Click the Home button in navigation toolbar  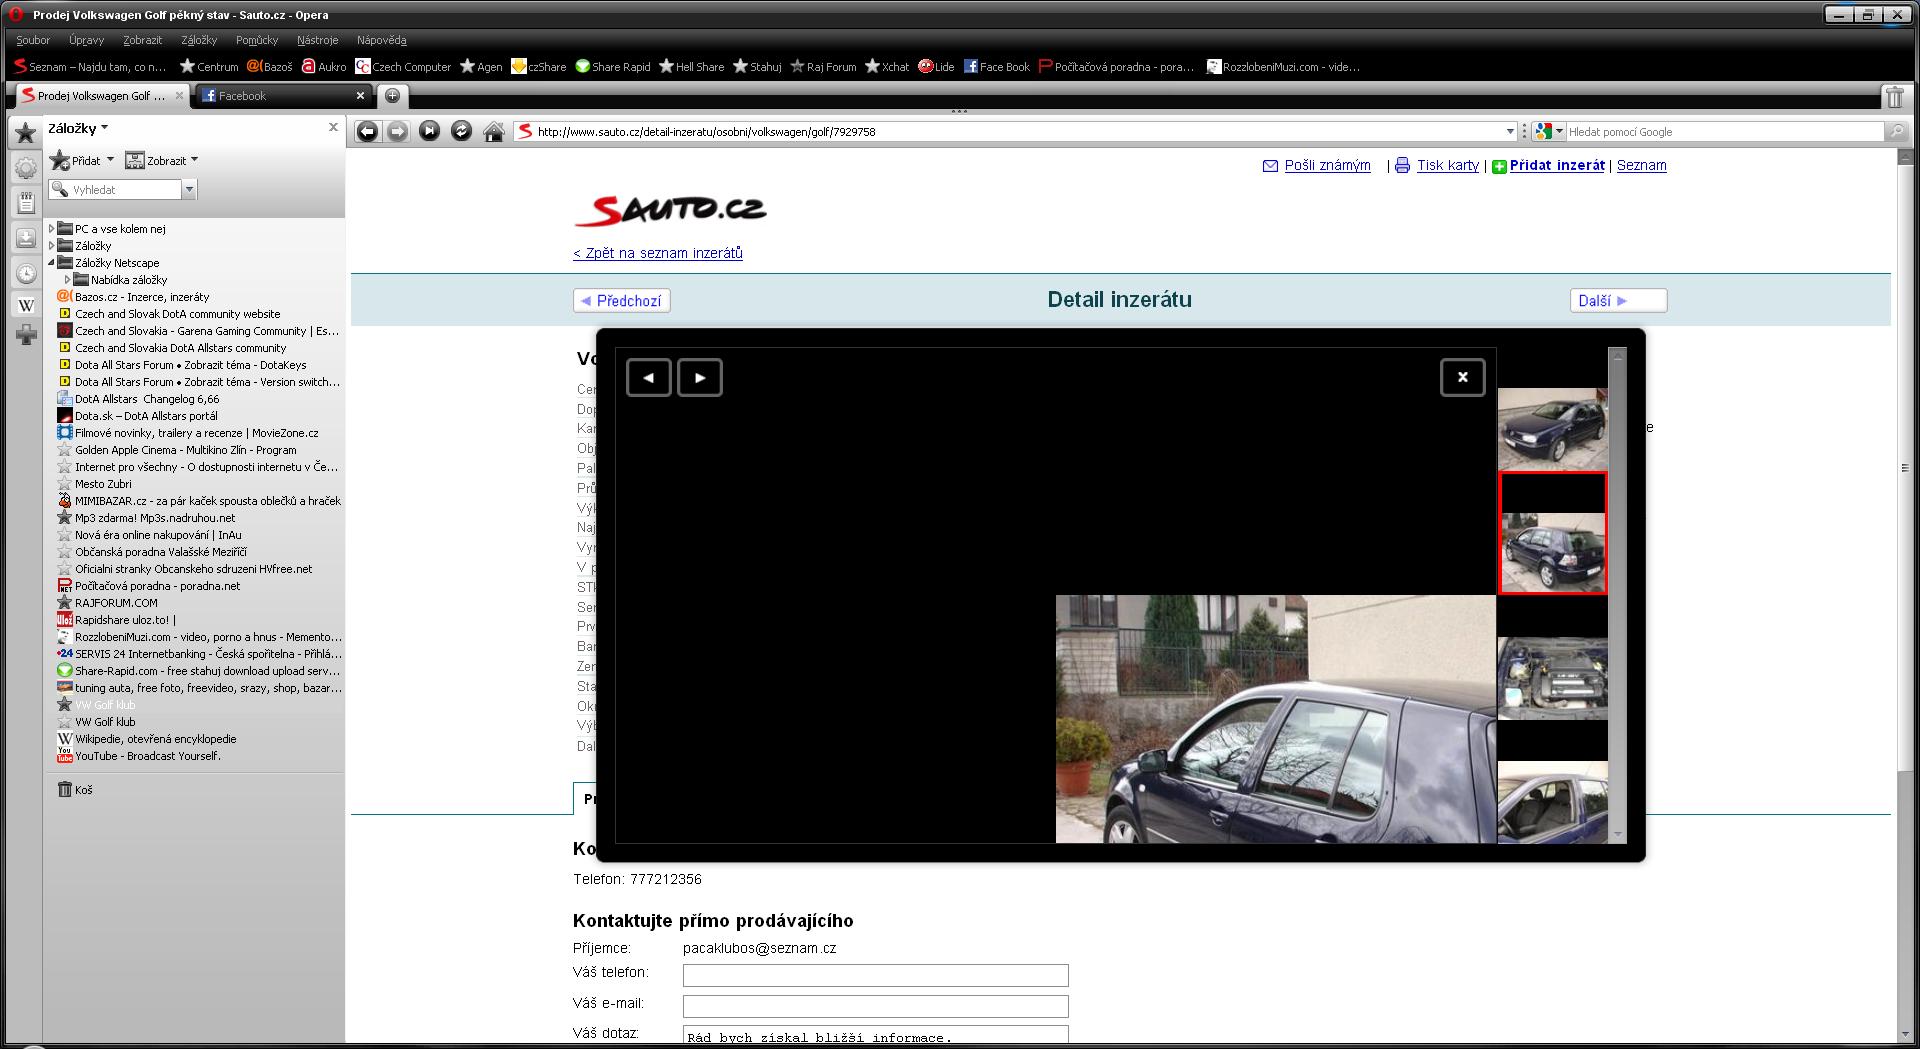pos(493,132)
